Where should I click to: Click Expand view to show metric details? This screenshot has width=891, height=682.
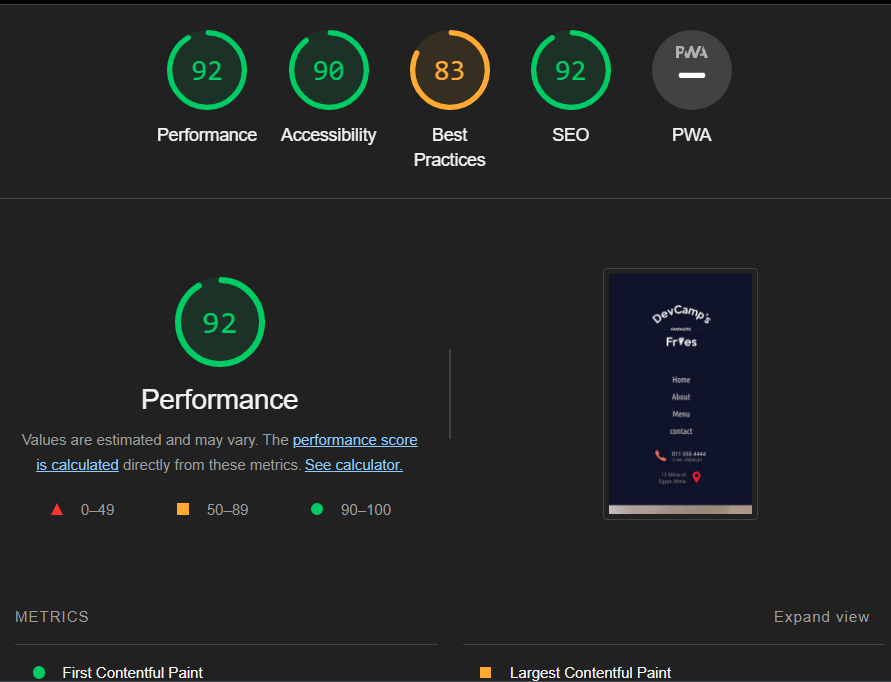coord(821,616)
